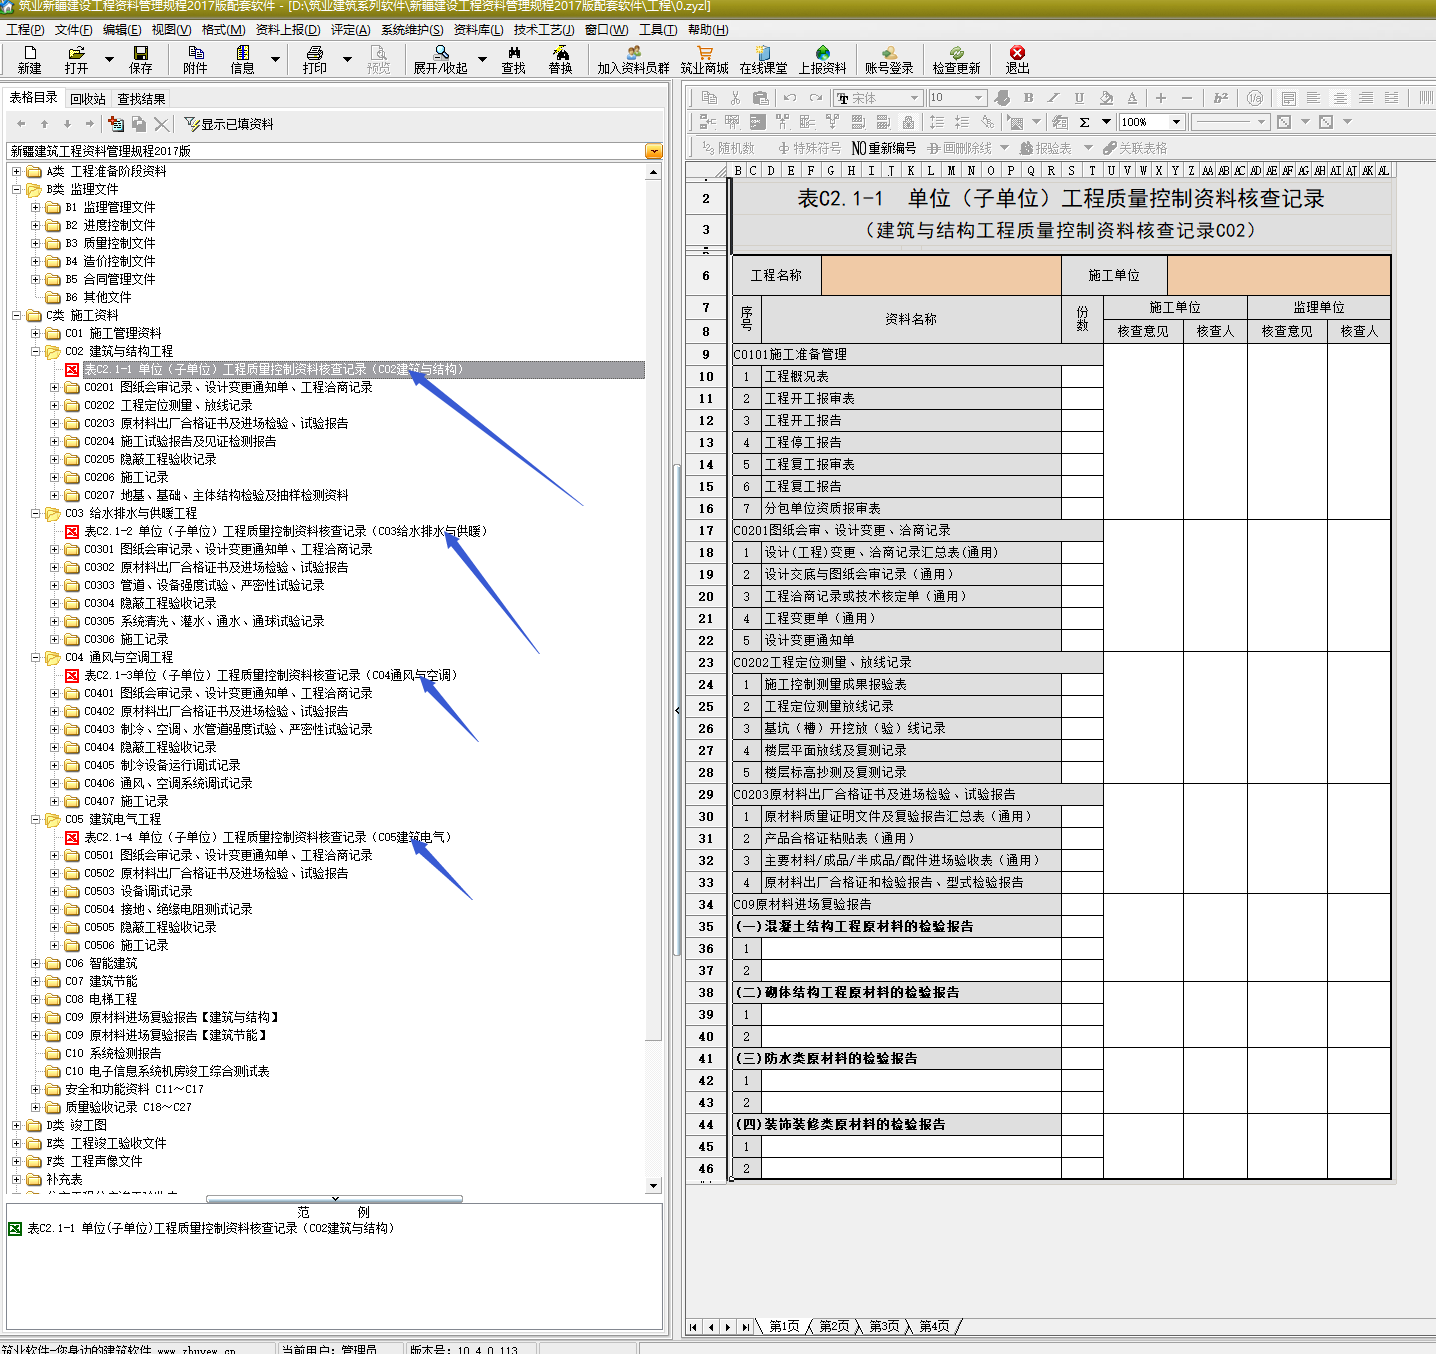Open the 100% zoom dropdown

1177,122
